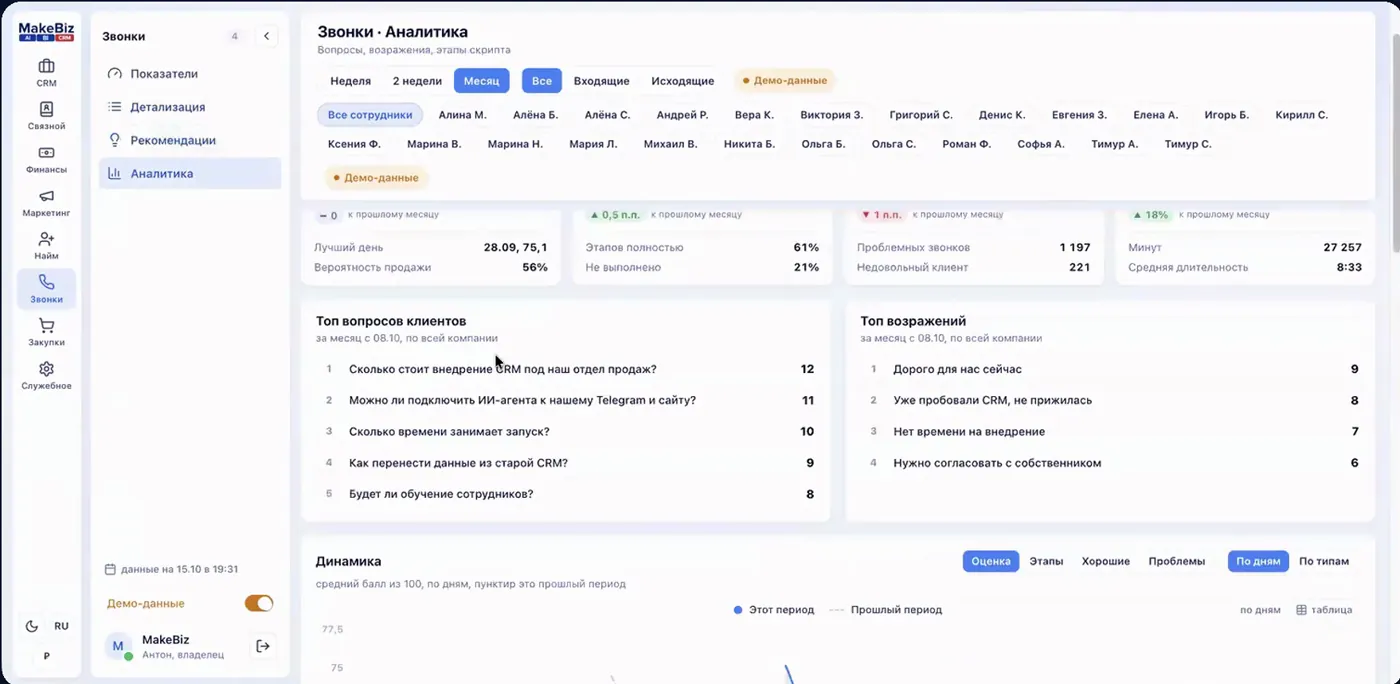Click the question "Сколько времени занимает запуск?"
Image resolution: width=1400 pixels, height=684 pixels.
click(449, 432)
